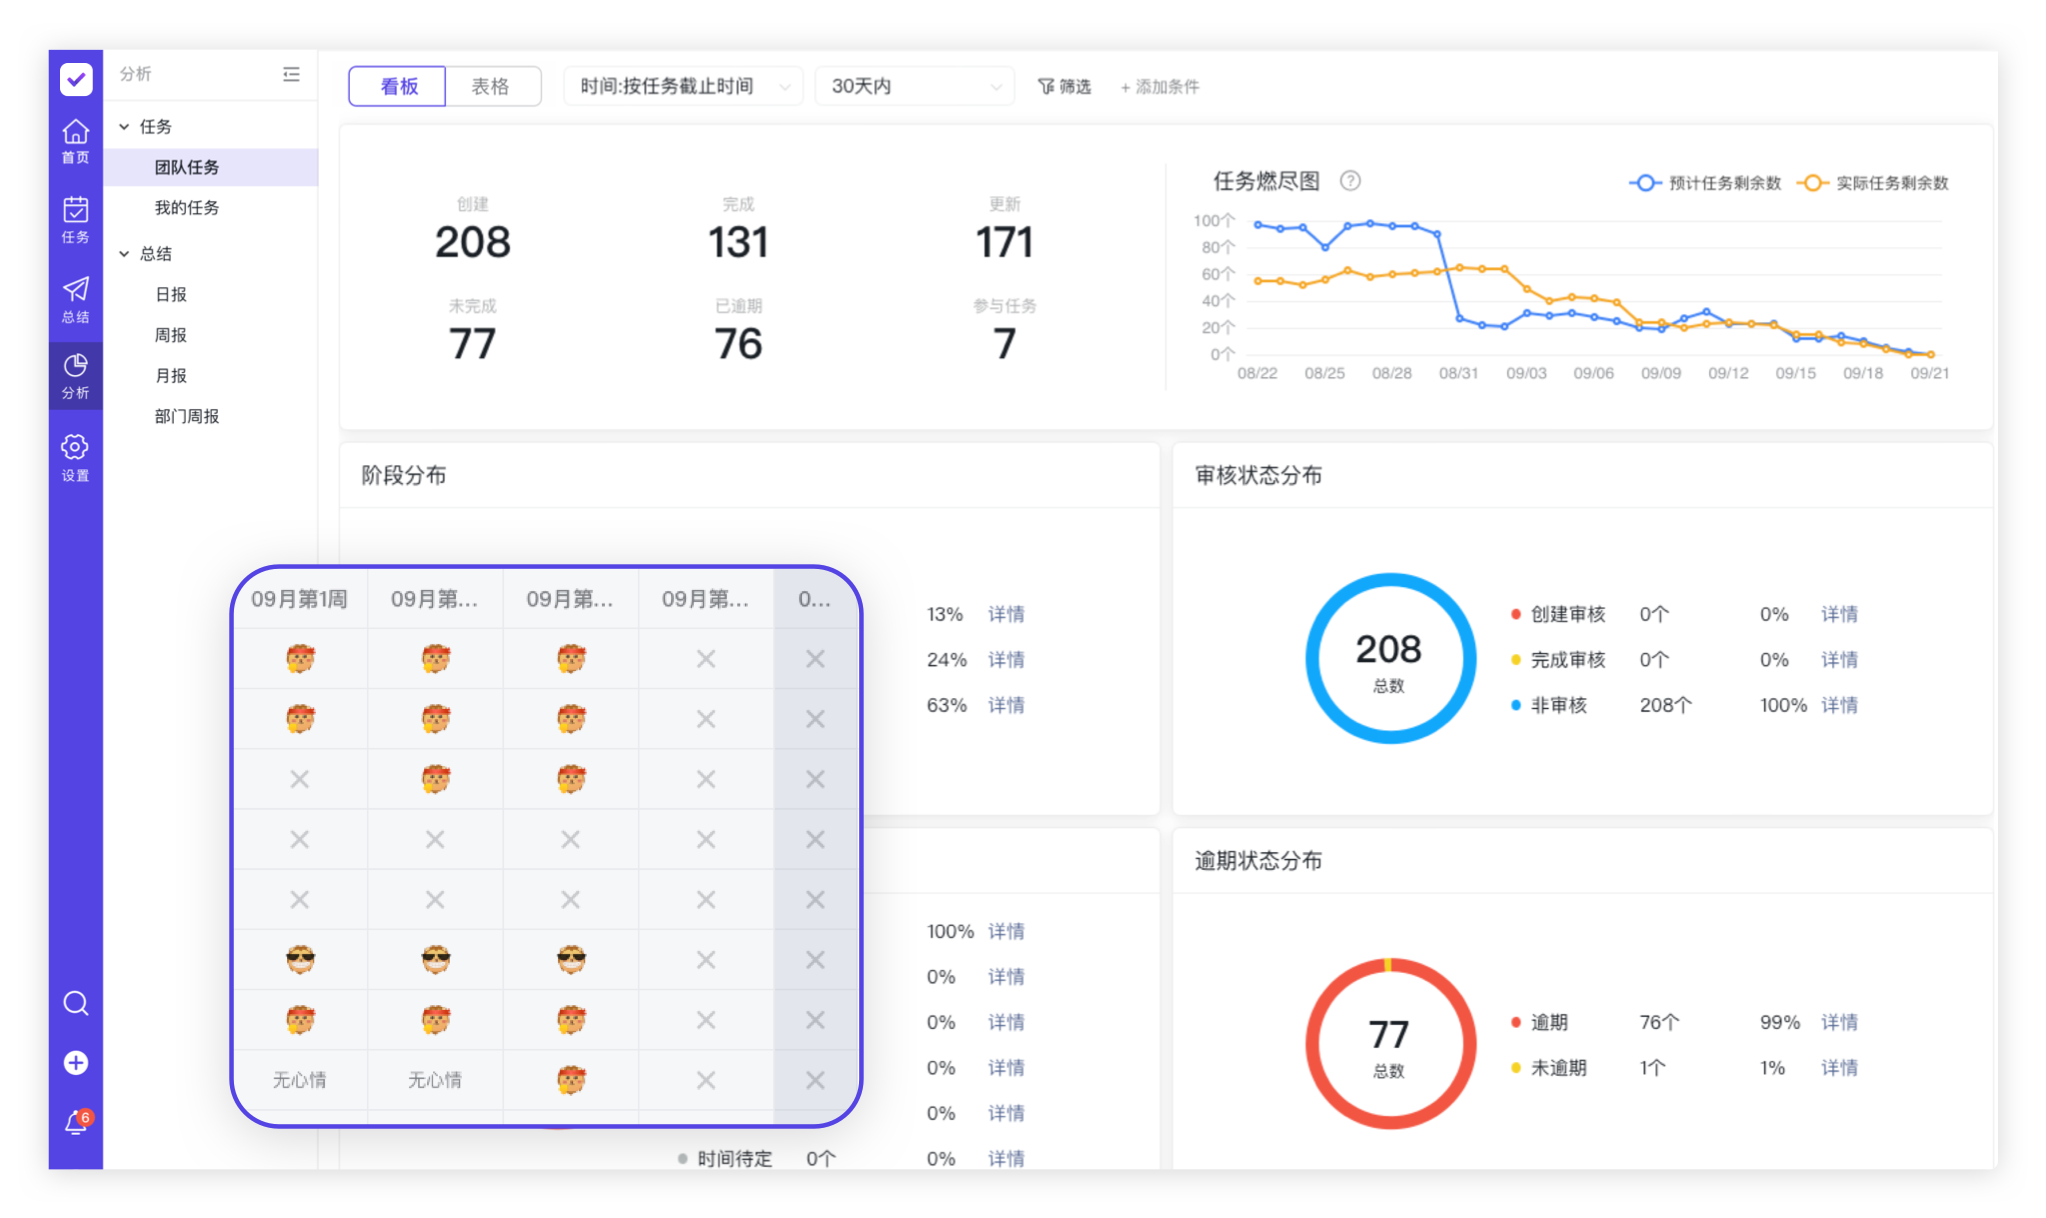Open the 30天内 time range dropdown
The width and height of the screenshot is (2046, 1218).
914,87
